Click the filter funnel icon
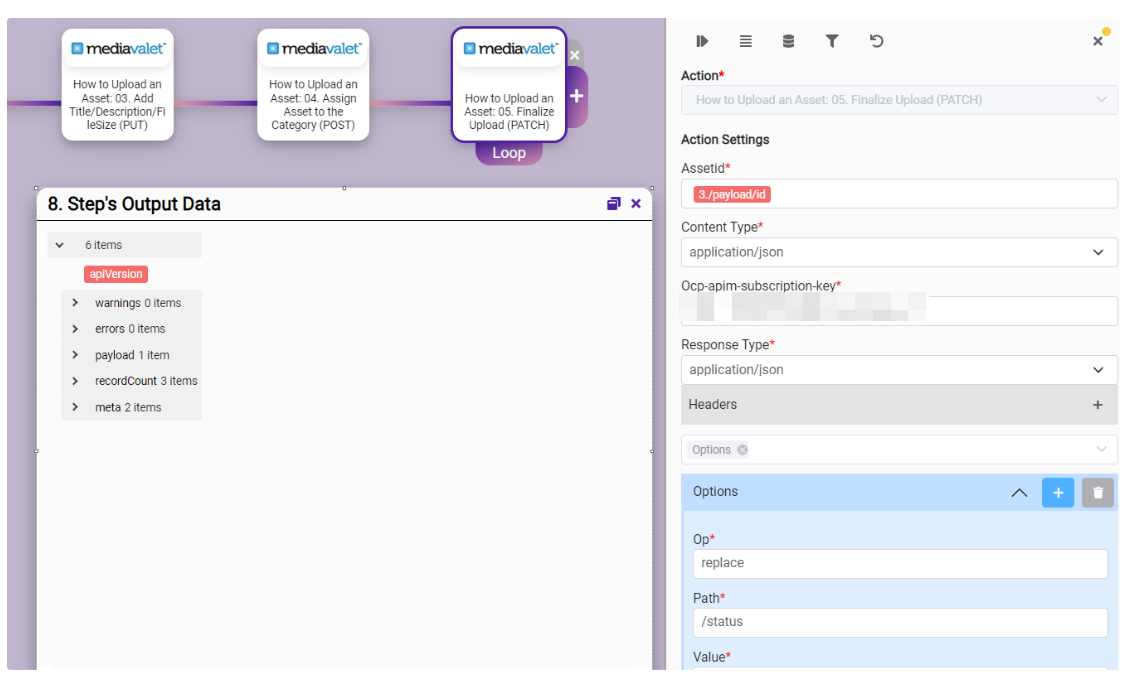This screenshot has height=682, width=1134. (832, 41)
